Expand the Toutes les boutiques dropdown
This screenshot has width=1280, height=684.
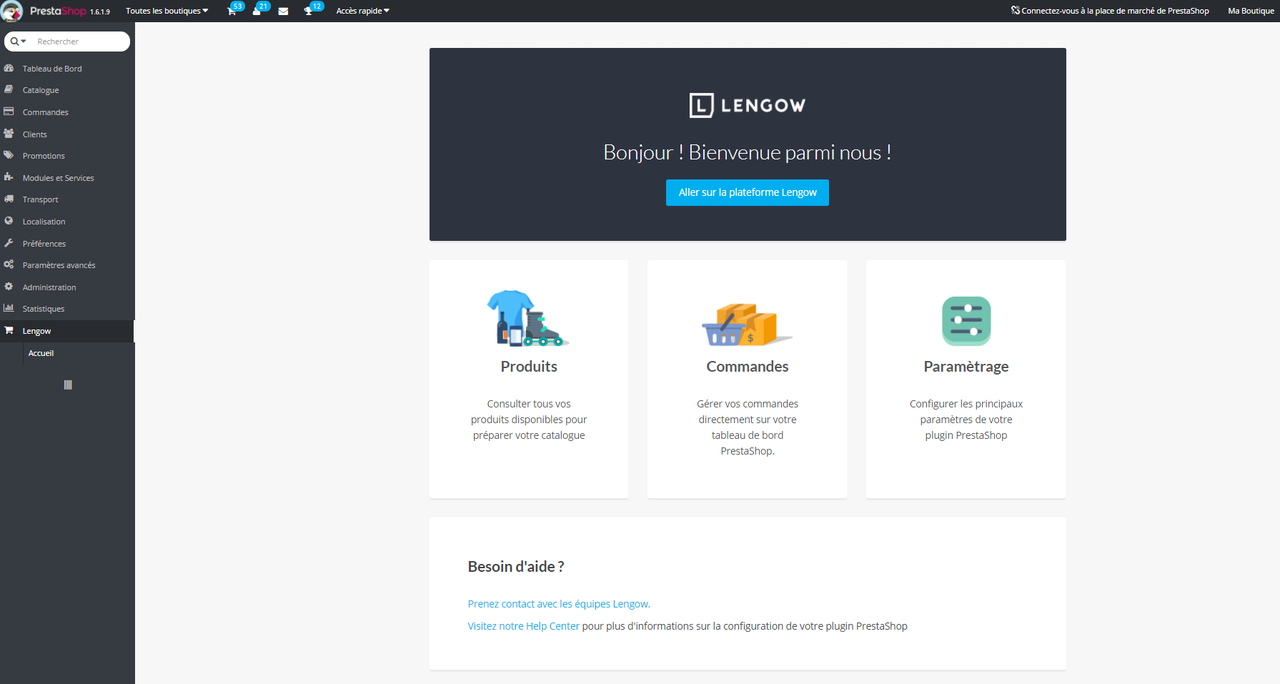coord(167,11)
